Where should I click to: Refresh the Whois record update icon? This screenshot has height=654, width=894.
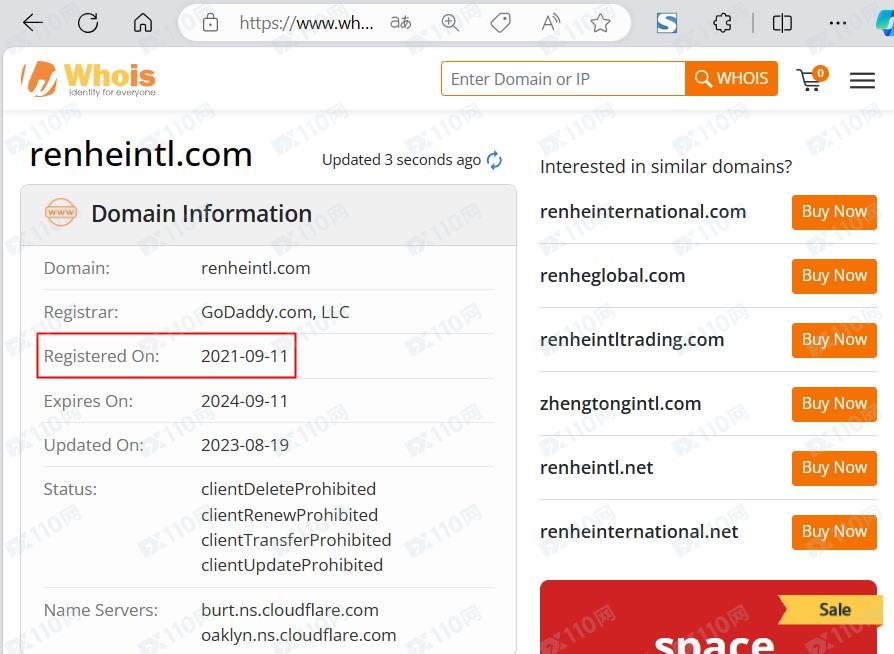coord(494,160)
